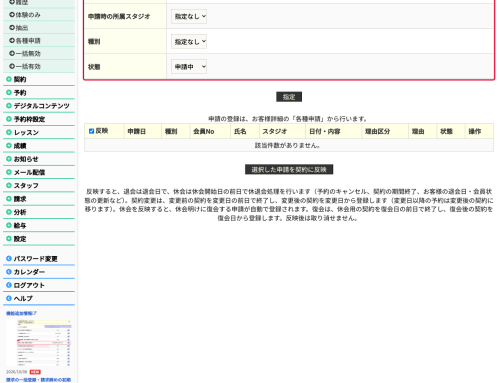Viewport: 500px width, 383px height.
Task: Click the red NEW badge
Action: (35, 372)
